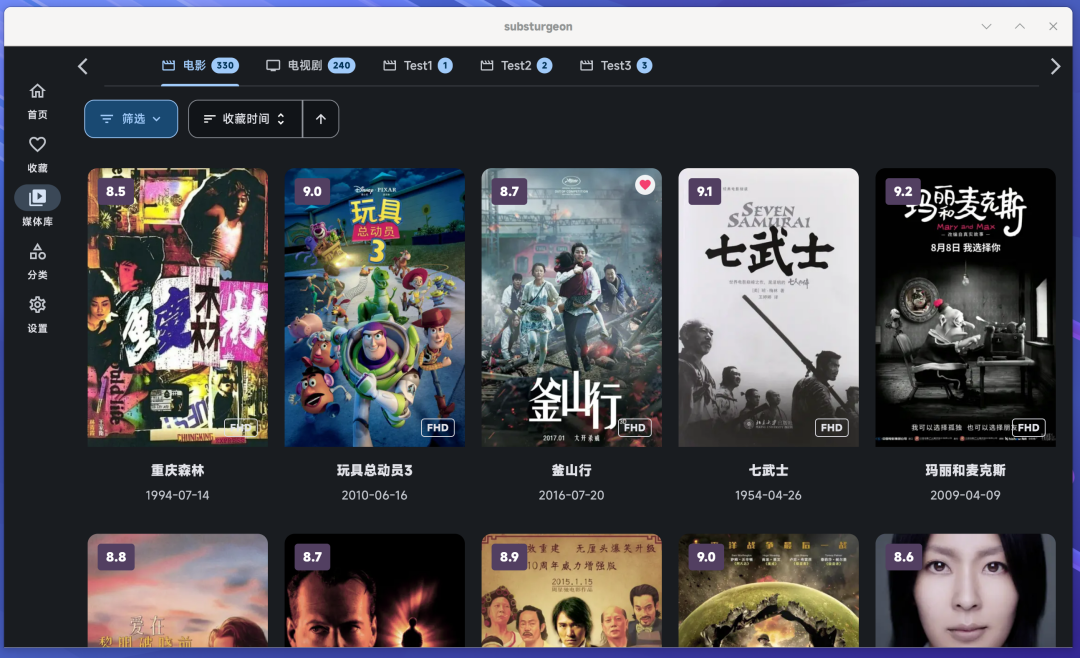Open the 设置 settings icon

click(37, 305)
